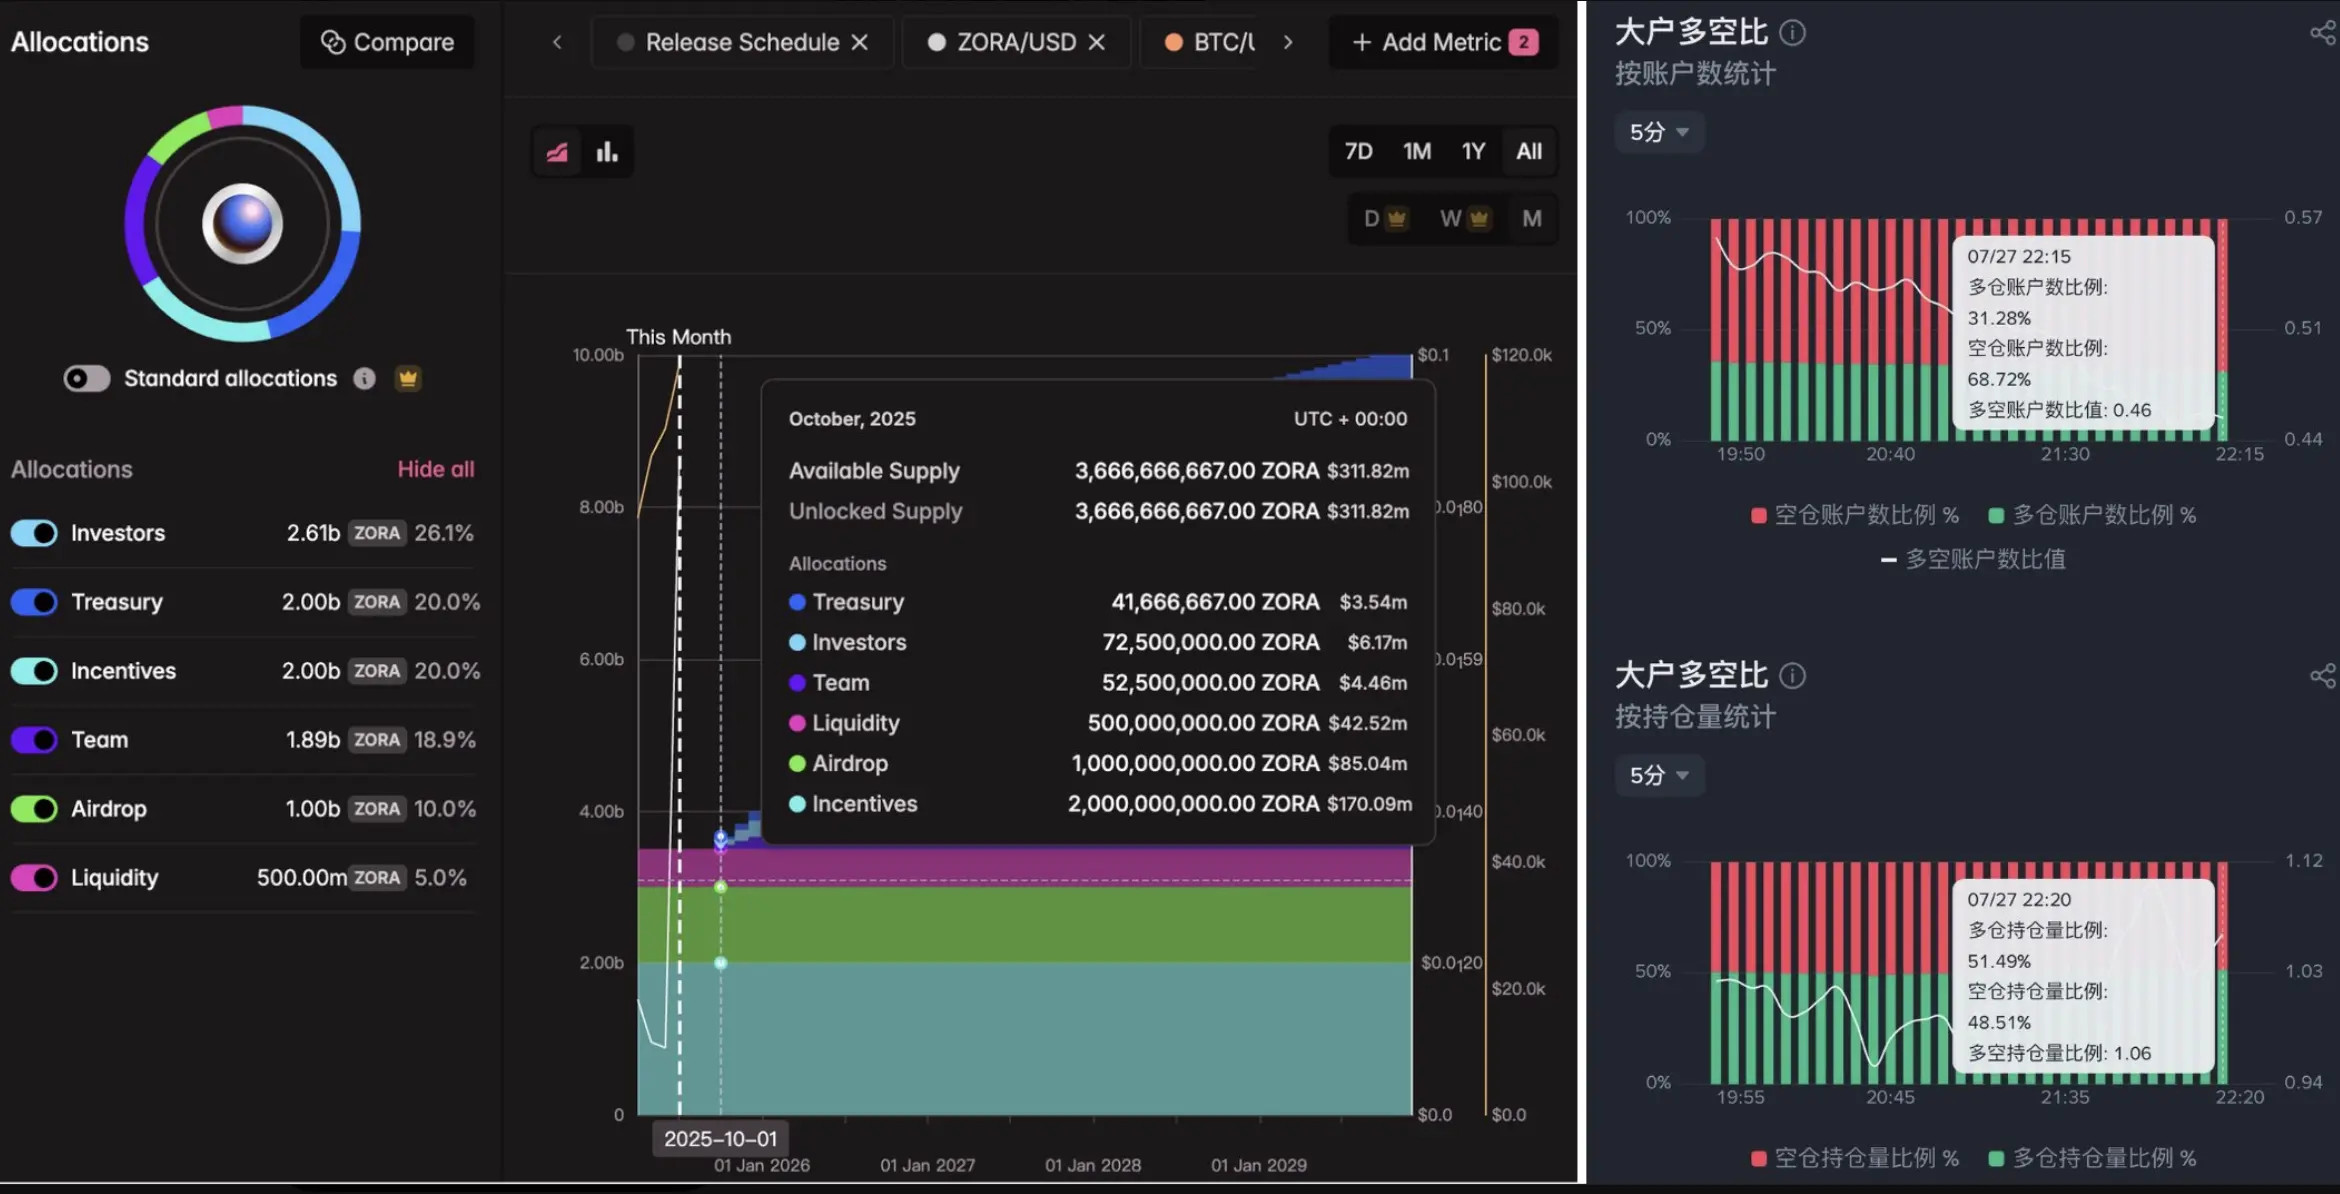Viewport: 2340px width, 1194px height.
Task: Click the right chevron after the BTC metric tab
Action: pos(1288,42)
